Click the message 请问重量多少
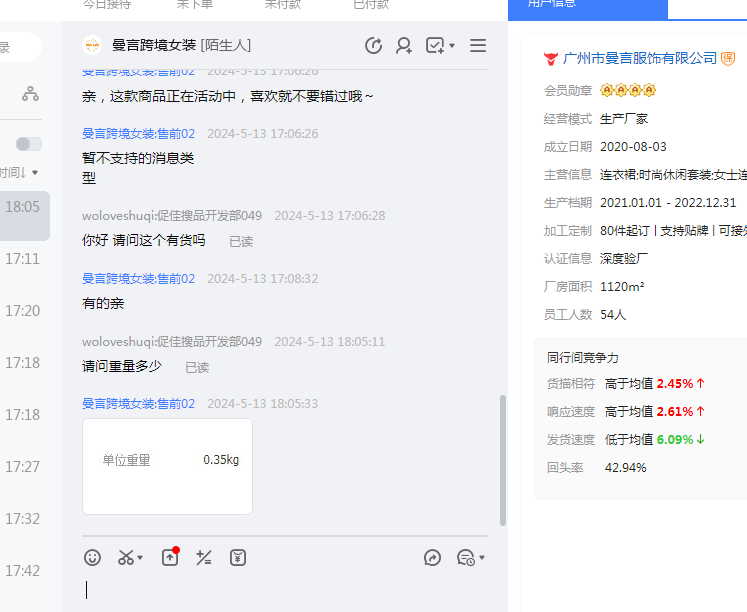 (x=122, y=366)
